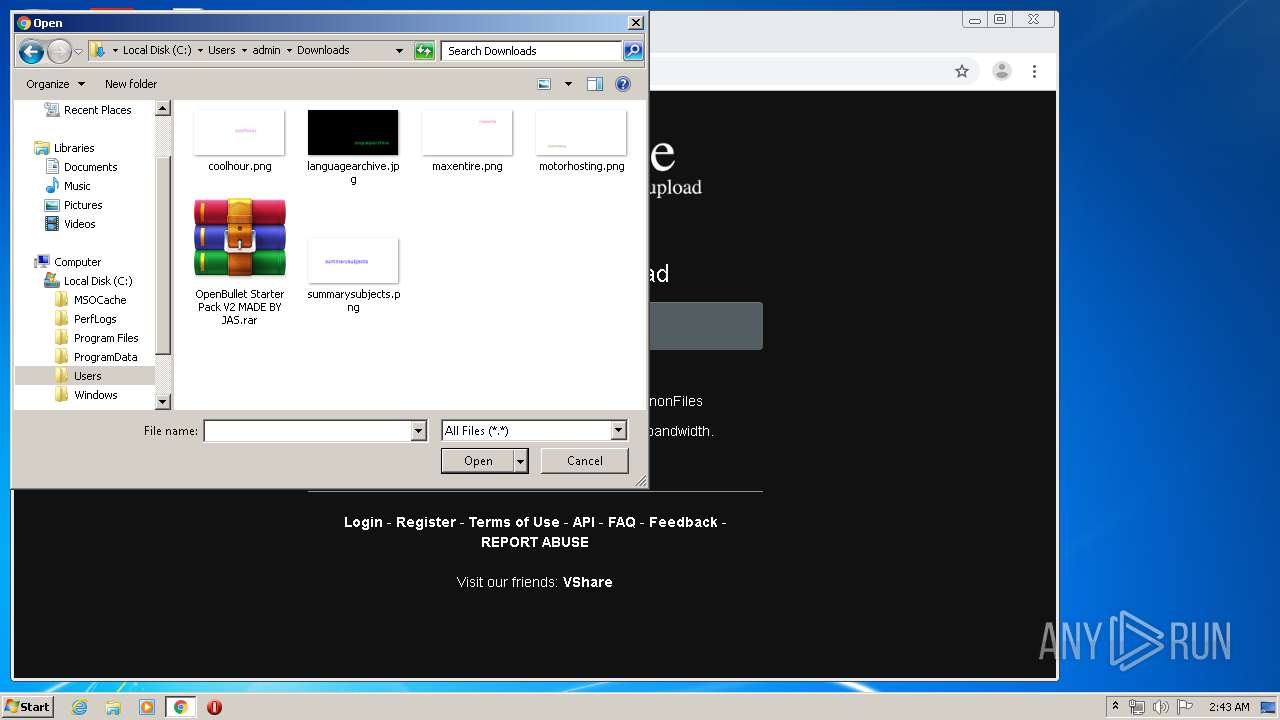This screenshot has height=720, width=1280.
Task: Open the All Files type dropdown
Action: 534,431
